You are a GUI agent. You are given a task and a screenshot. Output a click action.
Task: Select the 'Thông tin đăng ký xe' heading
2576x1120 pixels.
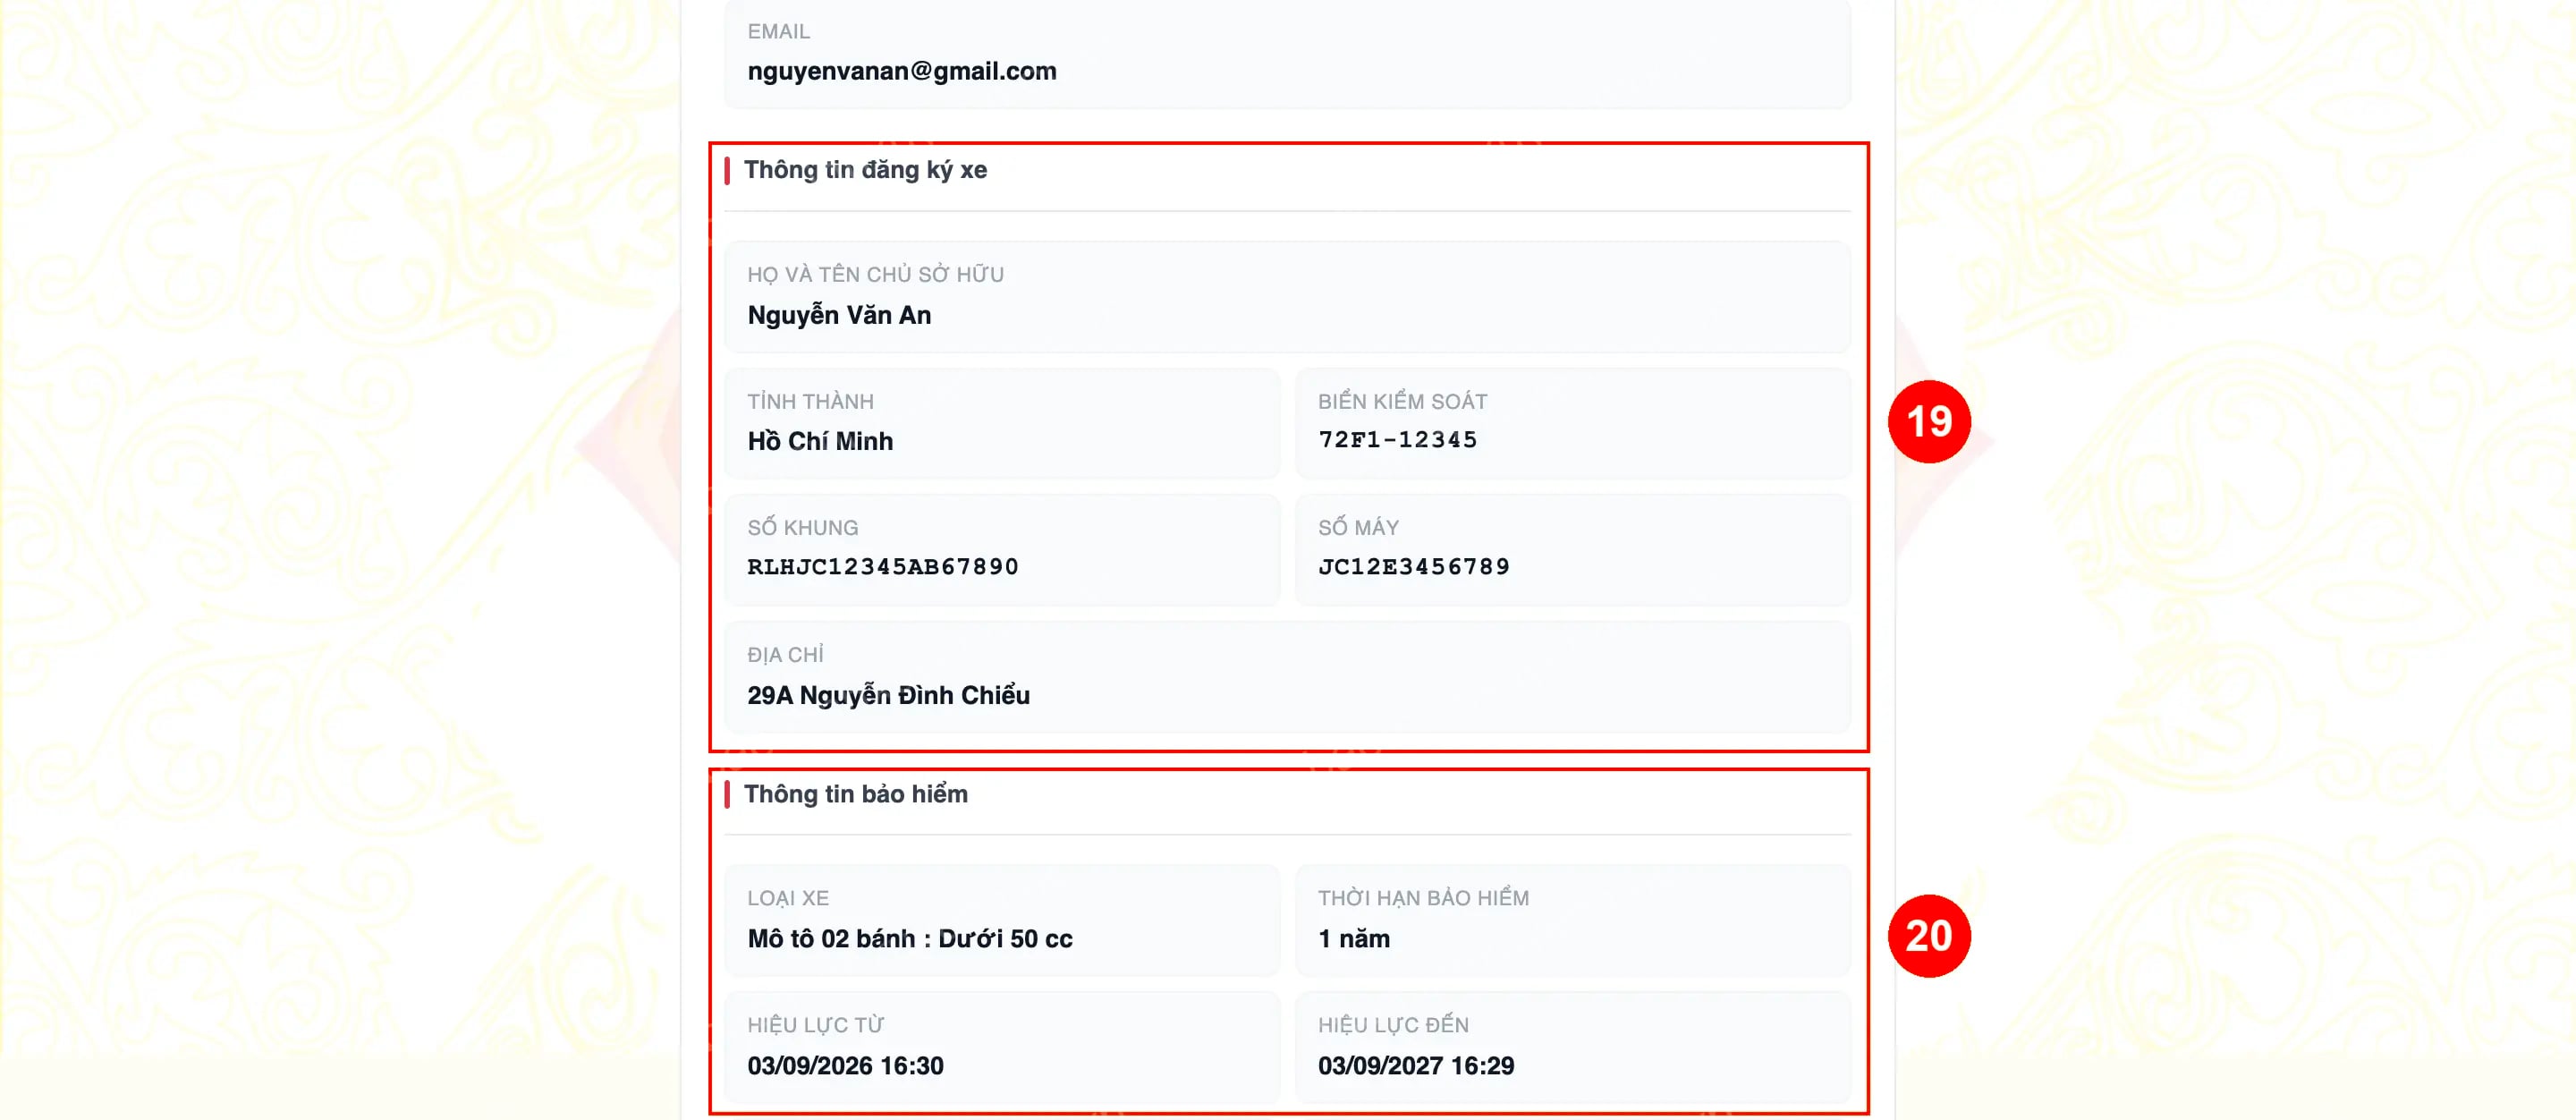click(865, 170)
